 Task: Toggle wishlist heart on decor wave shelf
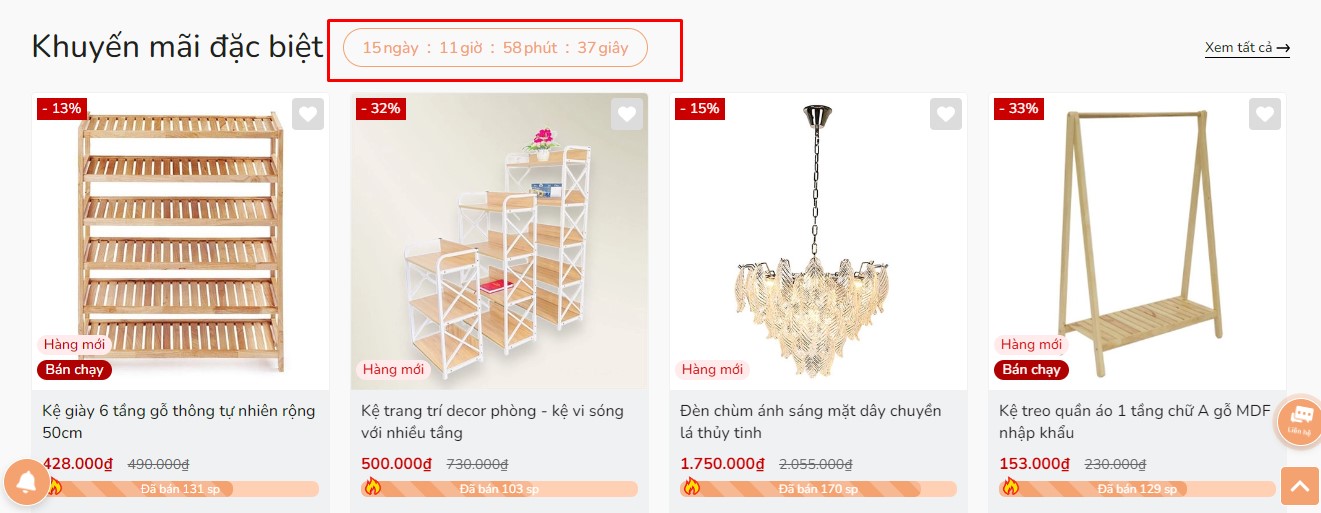[x=627, y=114]
